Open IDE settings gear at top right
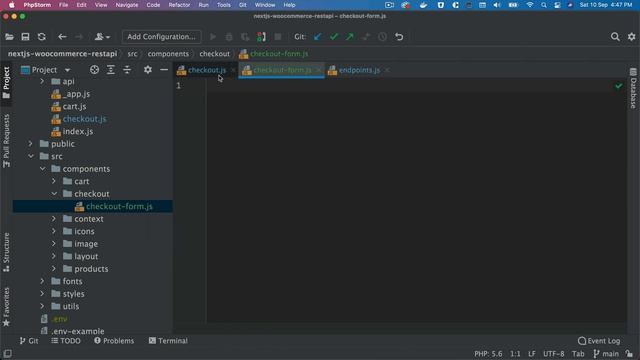This screenshot has width=640, height=360. [631, 37]
